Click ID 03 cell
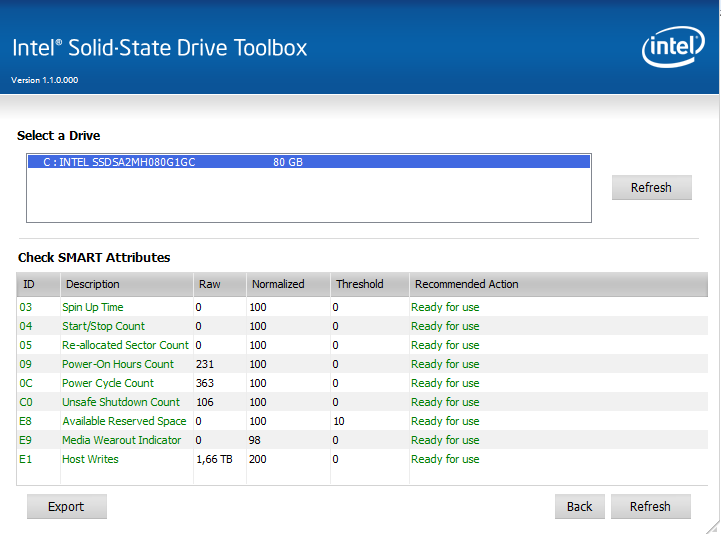The image size is (721, 534). click(26, 307)
